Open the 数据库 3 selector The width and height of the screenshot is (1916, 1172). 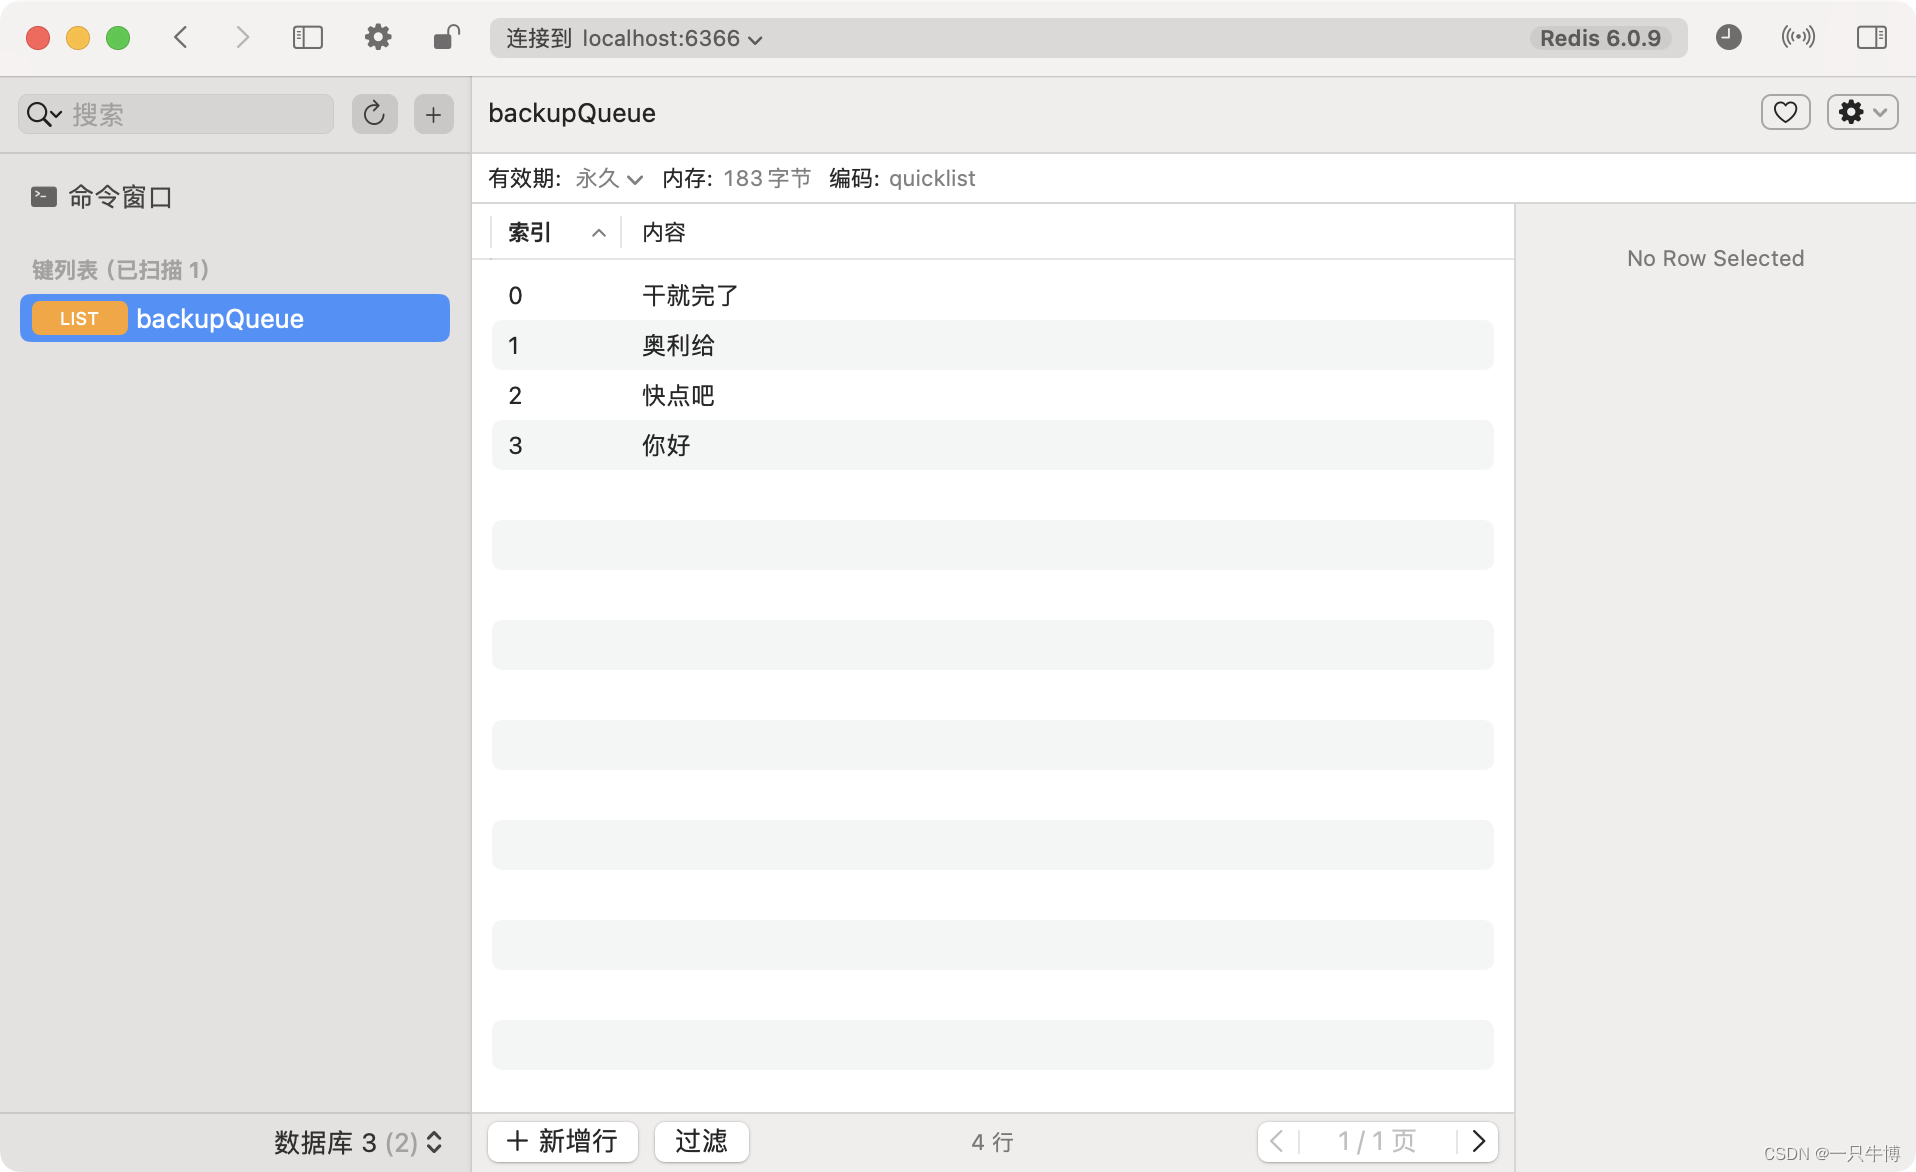click(357, 1142)
